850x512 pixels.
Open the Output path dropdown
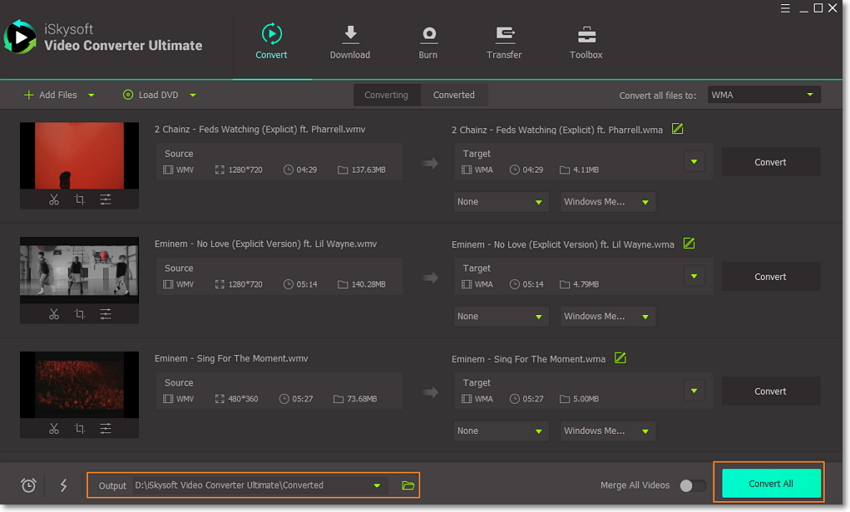pos(377,485)
